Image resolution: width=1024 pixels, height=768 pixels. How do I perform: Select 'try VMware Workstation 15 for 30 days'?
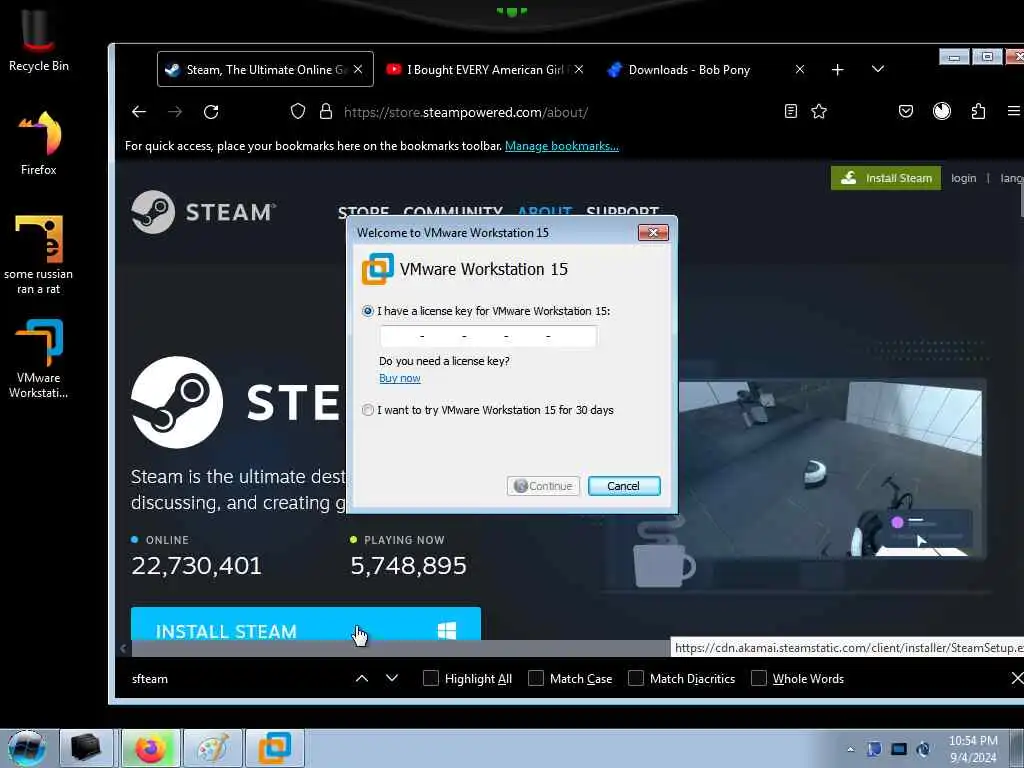(x=368, y=410)
